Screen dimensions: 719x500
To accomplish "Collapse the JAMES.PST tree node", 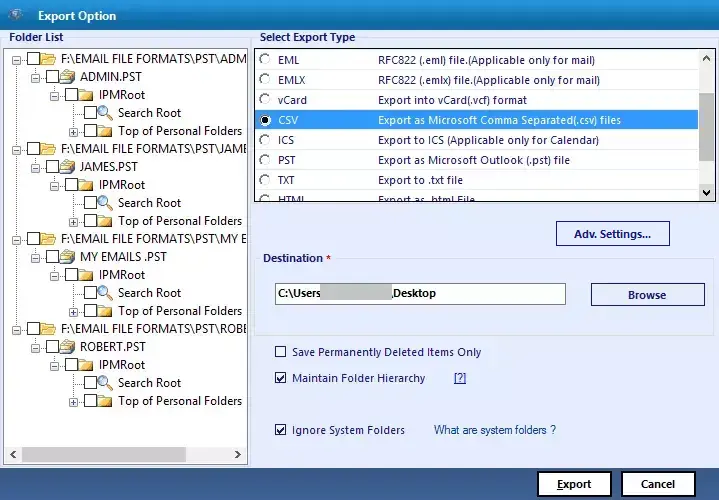I will (x=35, y=168).
